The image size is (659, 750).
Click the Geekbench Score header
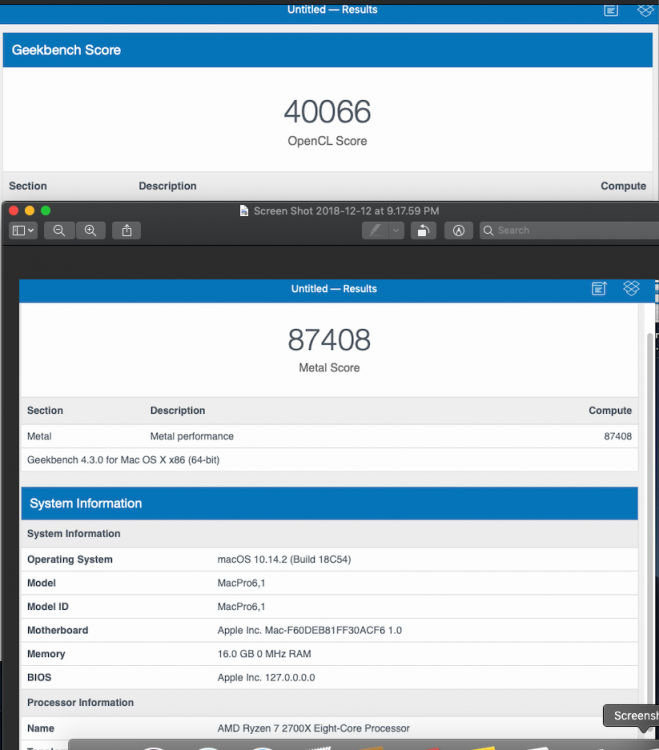[328, 50]
